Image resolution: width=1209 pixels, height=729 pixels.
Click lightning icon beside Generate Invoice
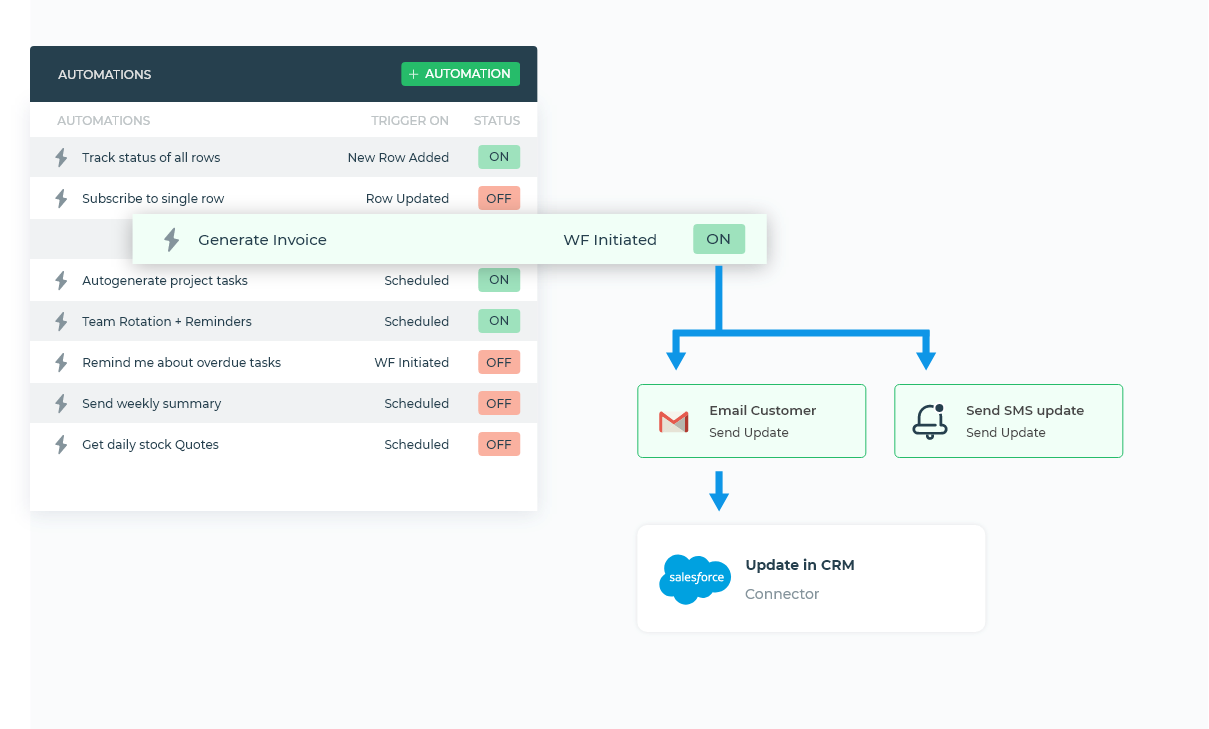171,240
